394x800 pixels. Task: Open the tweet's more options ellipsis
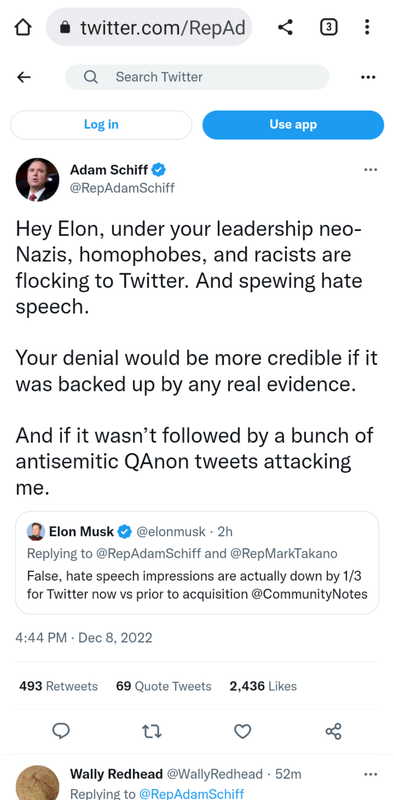pyautogui.click(x=371, y=169)
